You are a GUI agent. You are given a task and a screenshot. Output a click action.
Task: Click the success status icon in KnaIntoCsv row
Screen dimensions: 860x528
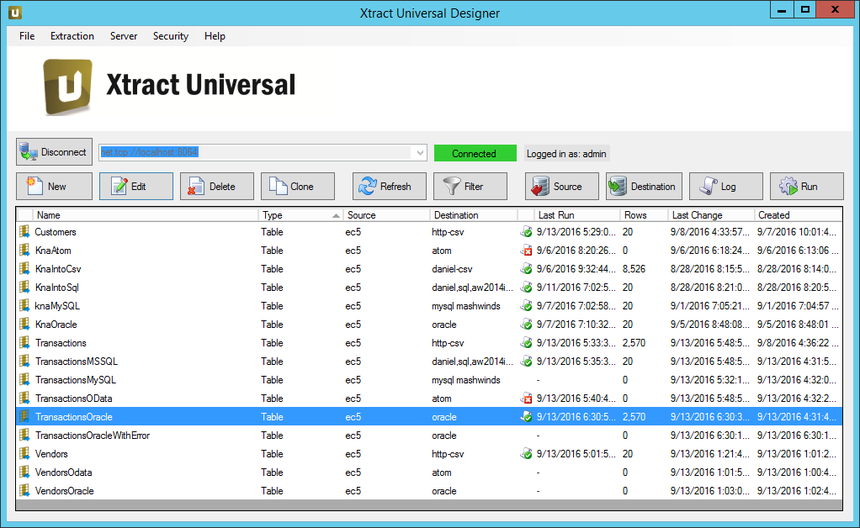point(527,269)
